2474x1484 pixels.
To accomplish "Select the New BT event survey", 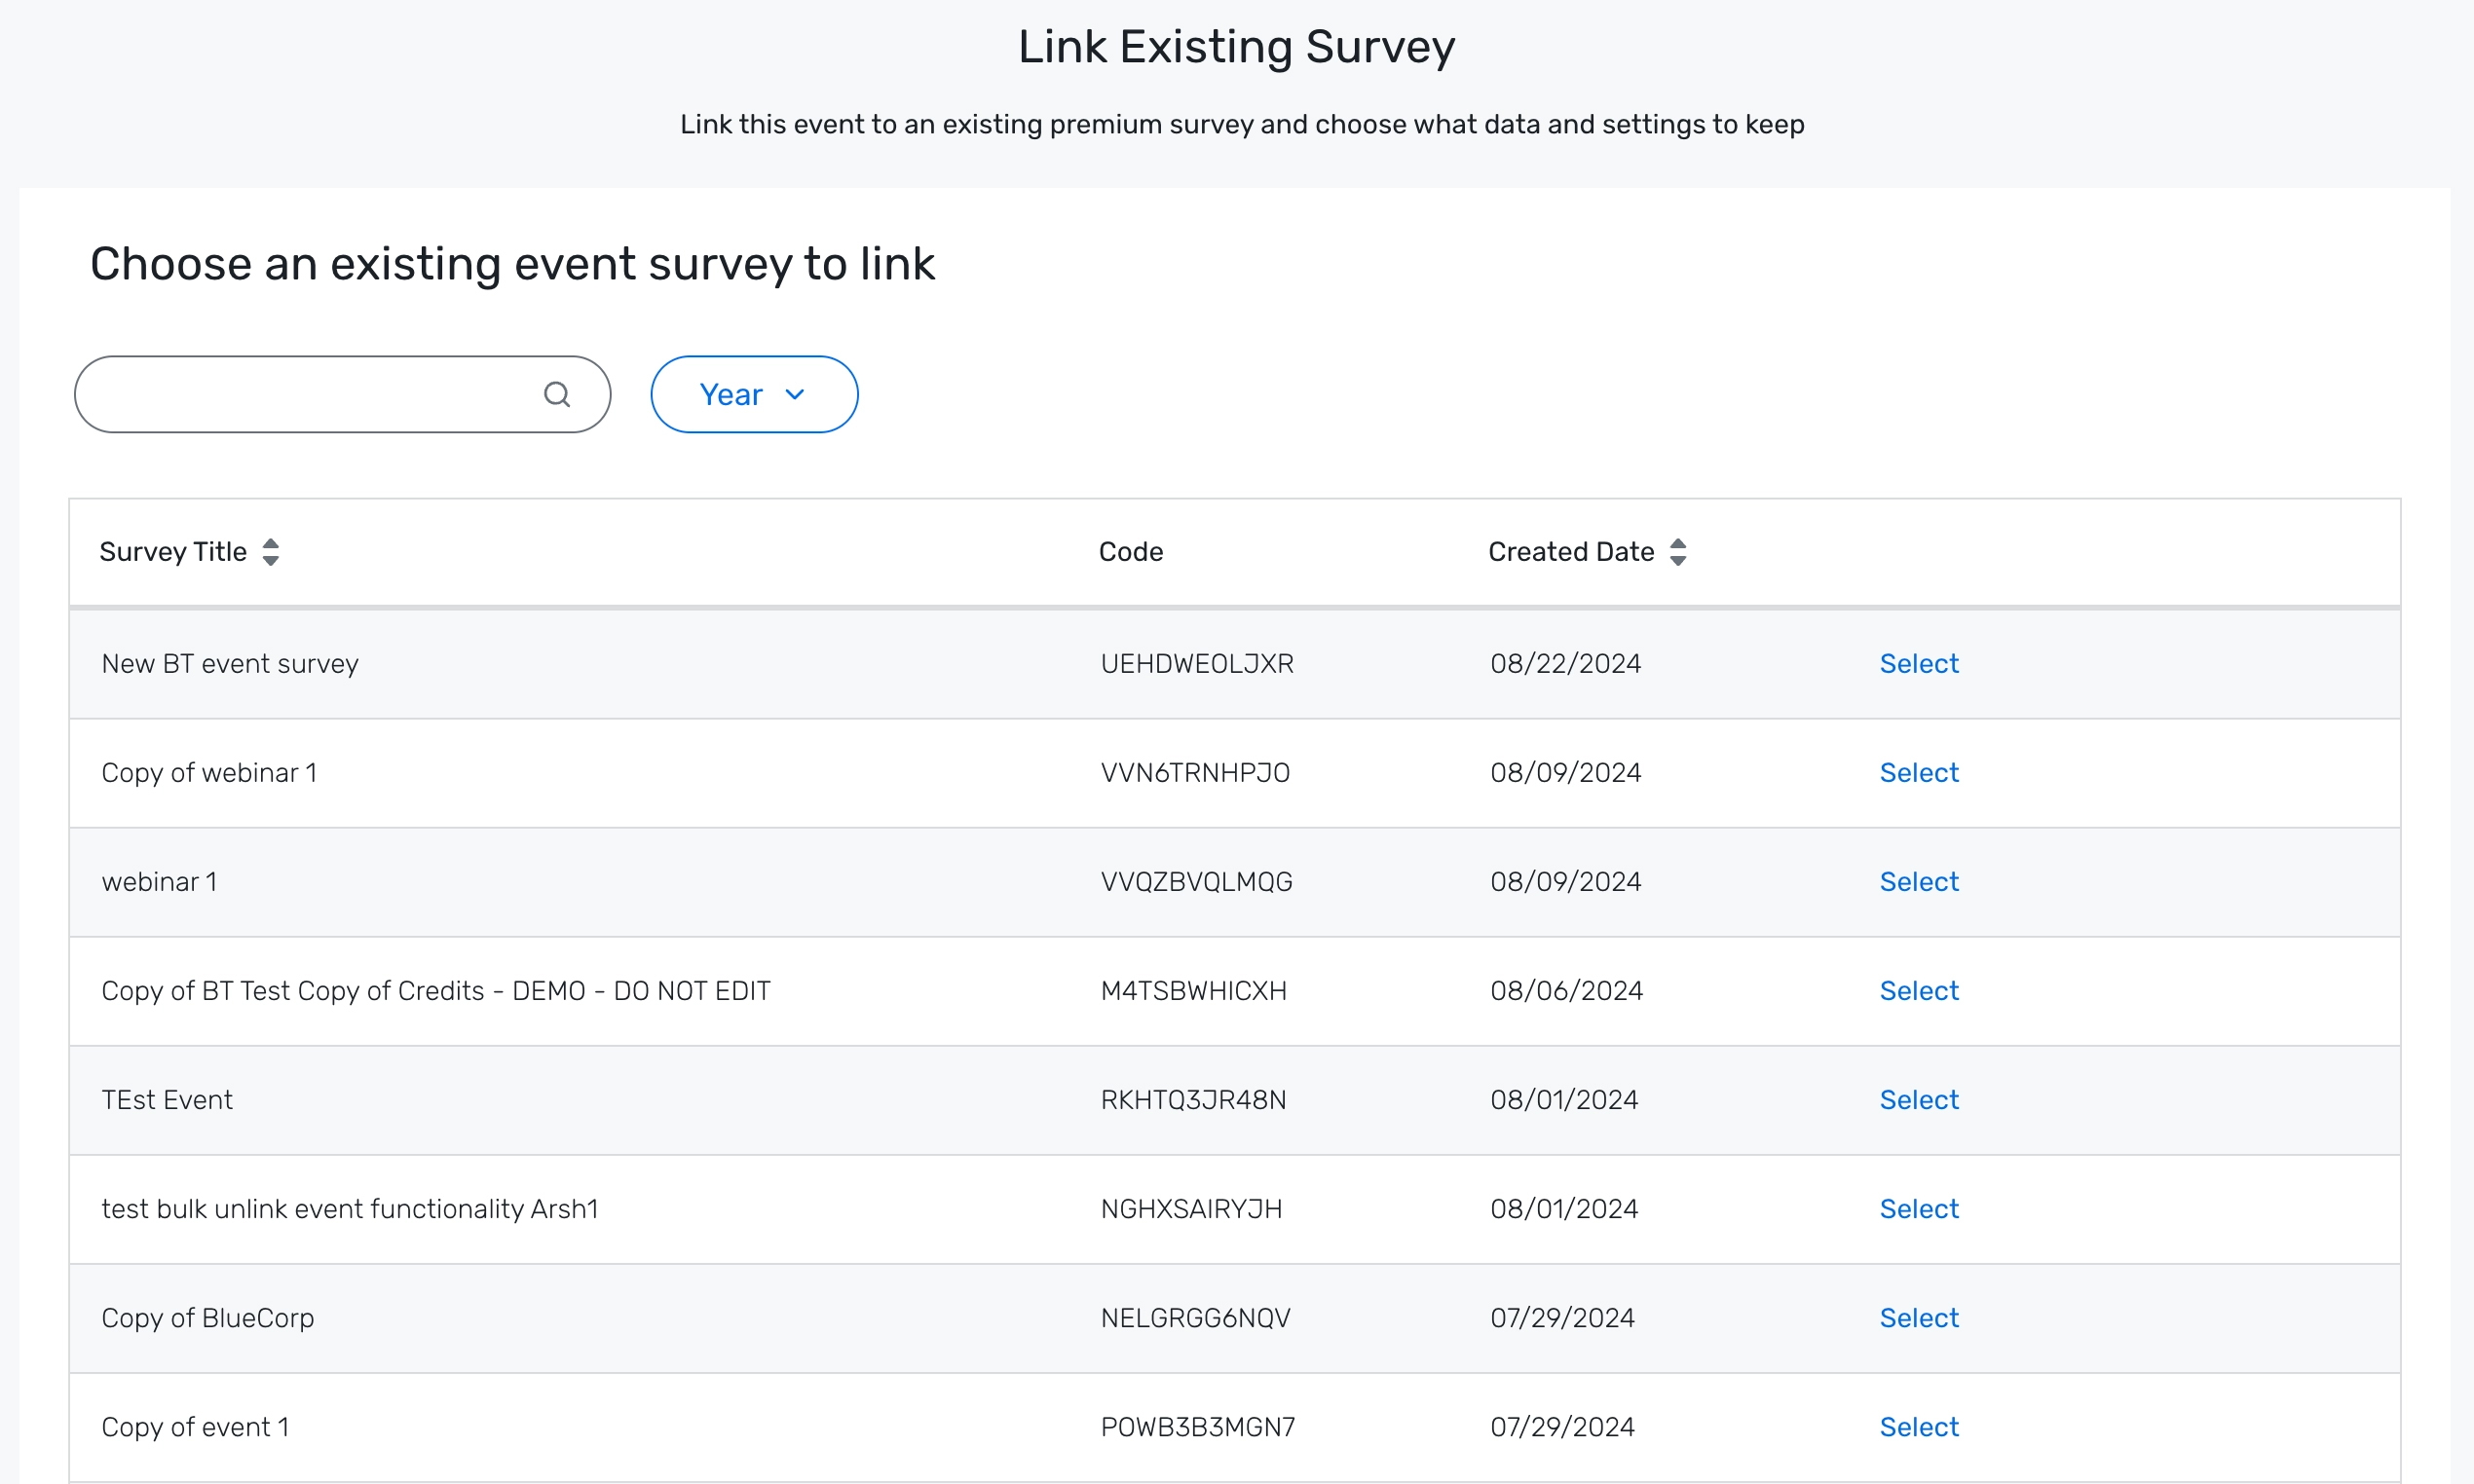I will point(1918,663).
